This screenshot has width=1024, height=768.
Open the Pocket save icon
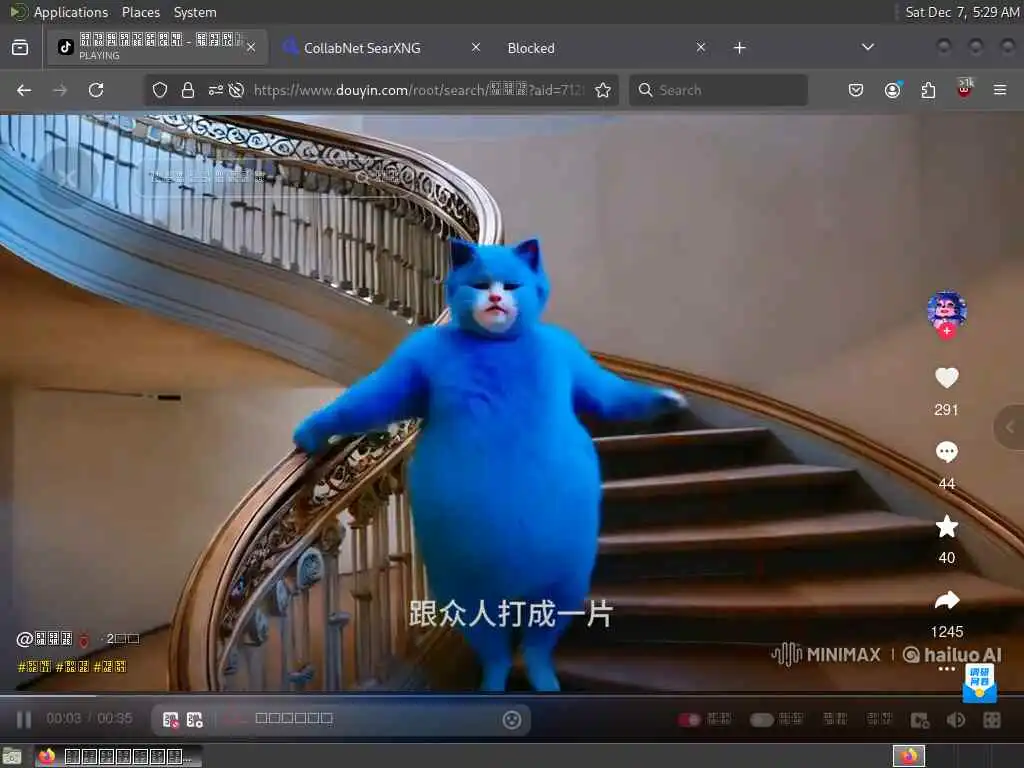coord(856,90)
